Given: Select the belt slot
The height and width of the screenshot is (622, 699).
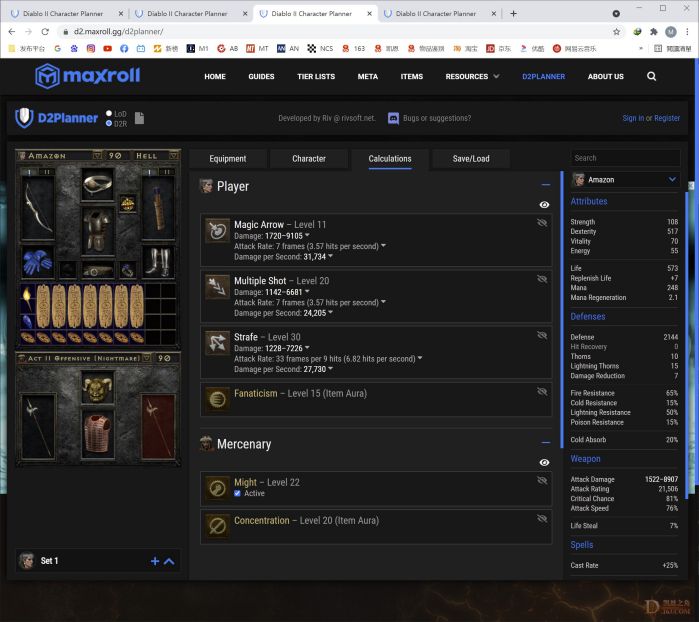Looking at the screenshot, I should tap(98, 270).
